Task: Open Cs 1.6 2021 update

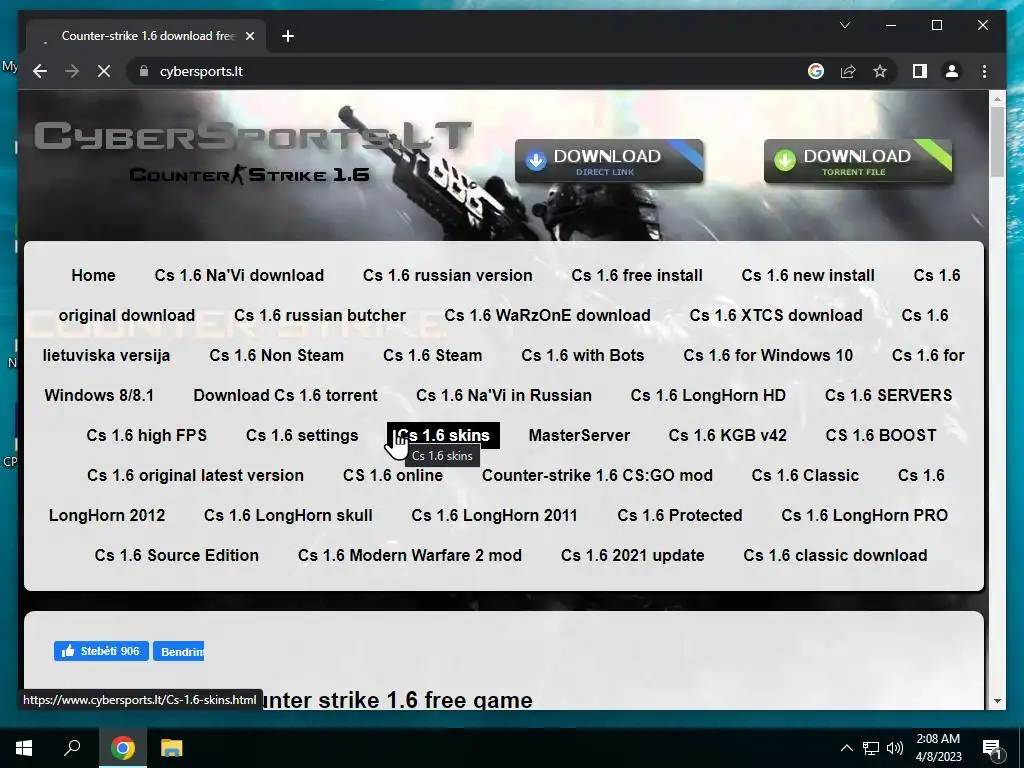Action: tap(632, 554)
